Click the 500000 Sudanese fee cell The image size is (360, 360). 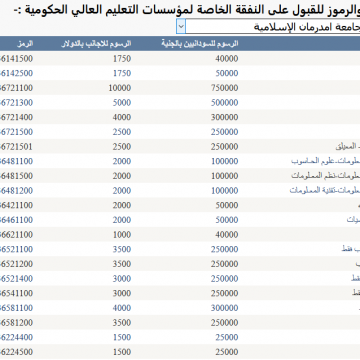(224, 103)
